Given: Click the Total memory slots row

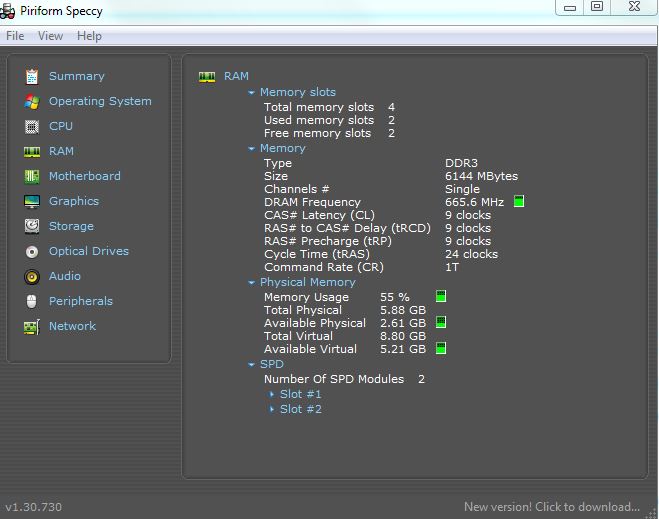Looking at the screenshot, I should tap(330, 107).
